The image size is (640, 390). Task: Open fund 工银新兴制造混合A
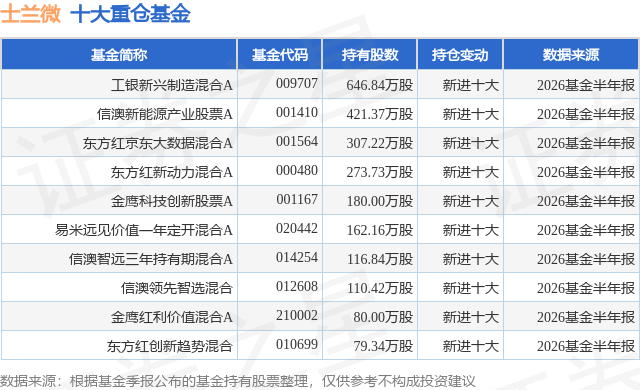click(172, 85)
